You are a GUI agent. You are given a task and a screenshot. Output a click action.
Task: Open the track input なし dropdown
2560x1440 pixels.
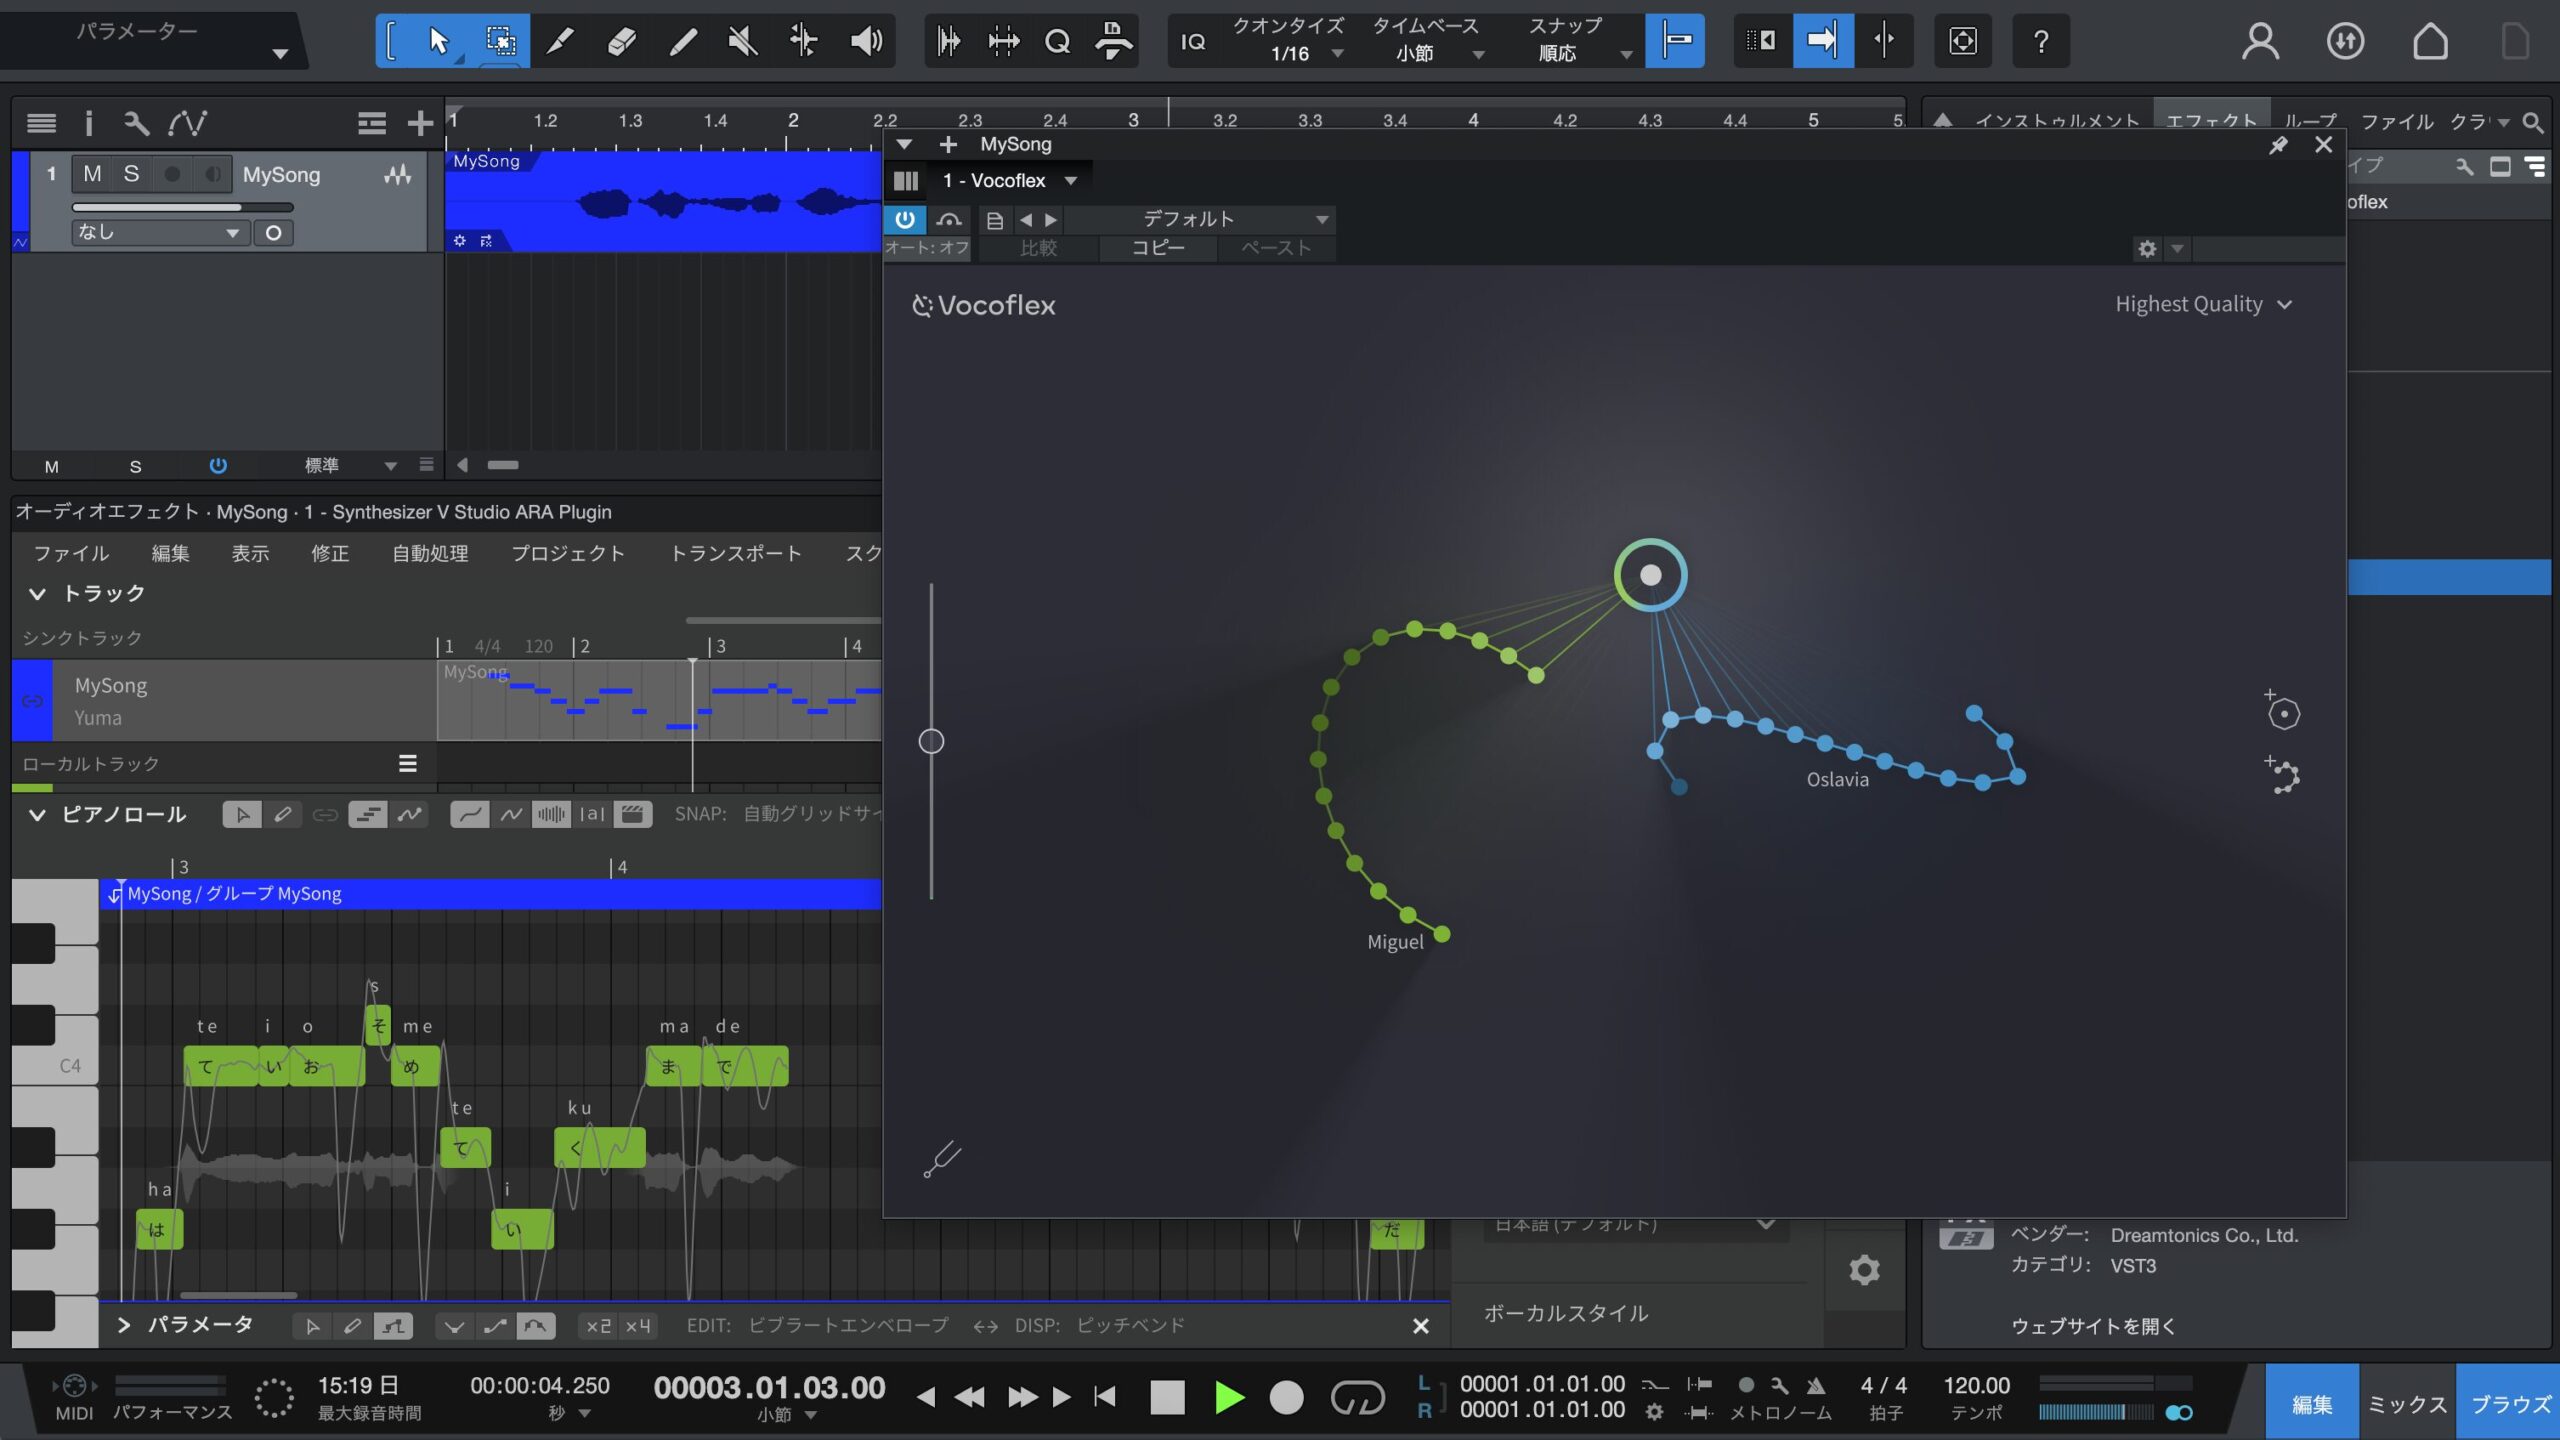pyautogui.click(x=160, y=232)
